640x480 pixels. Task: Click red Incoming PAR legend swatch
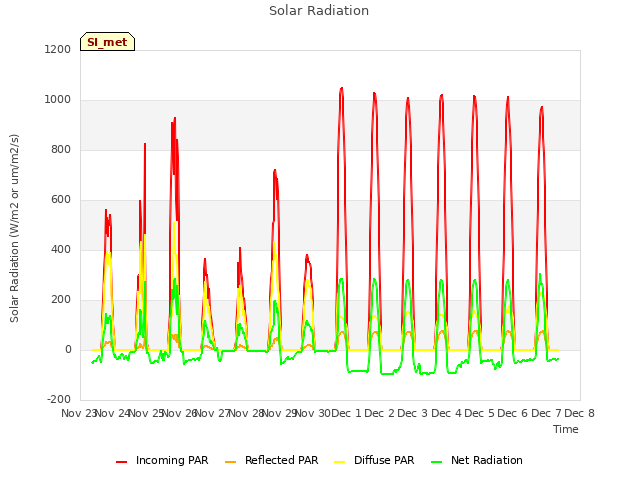click(122, 462)
